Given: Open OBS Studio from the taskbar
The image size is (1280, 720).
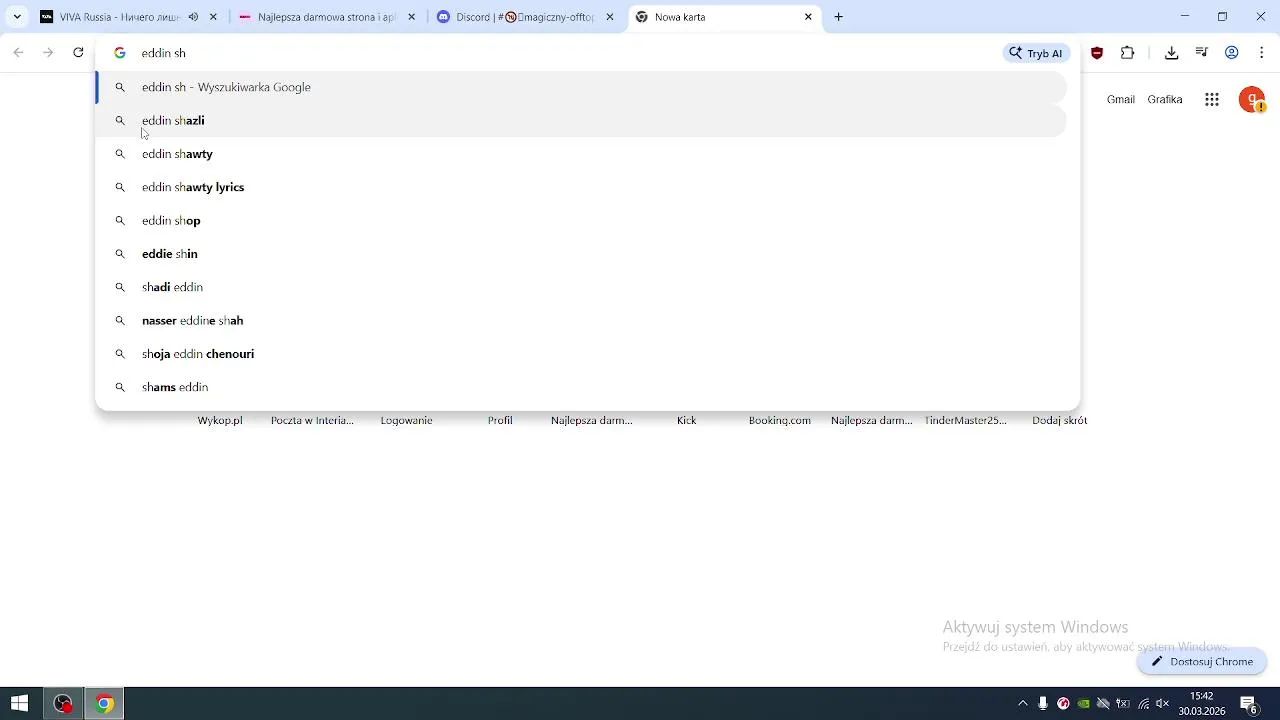Looking at the screenshot, I should 63,704.
